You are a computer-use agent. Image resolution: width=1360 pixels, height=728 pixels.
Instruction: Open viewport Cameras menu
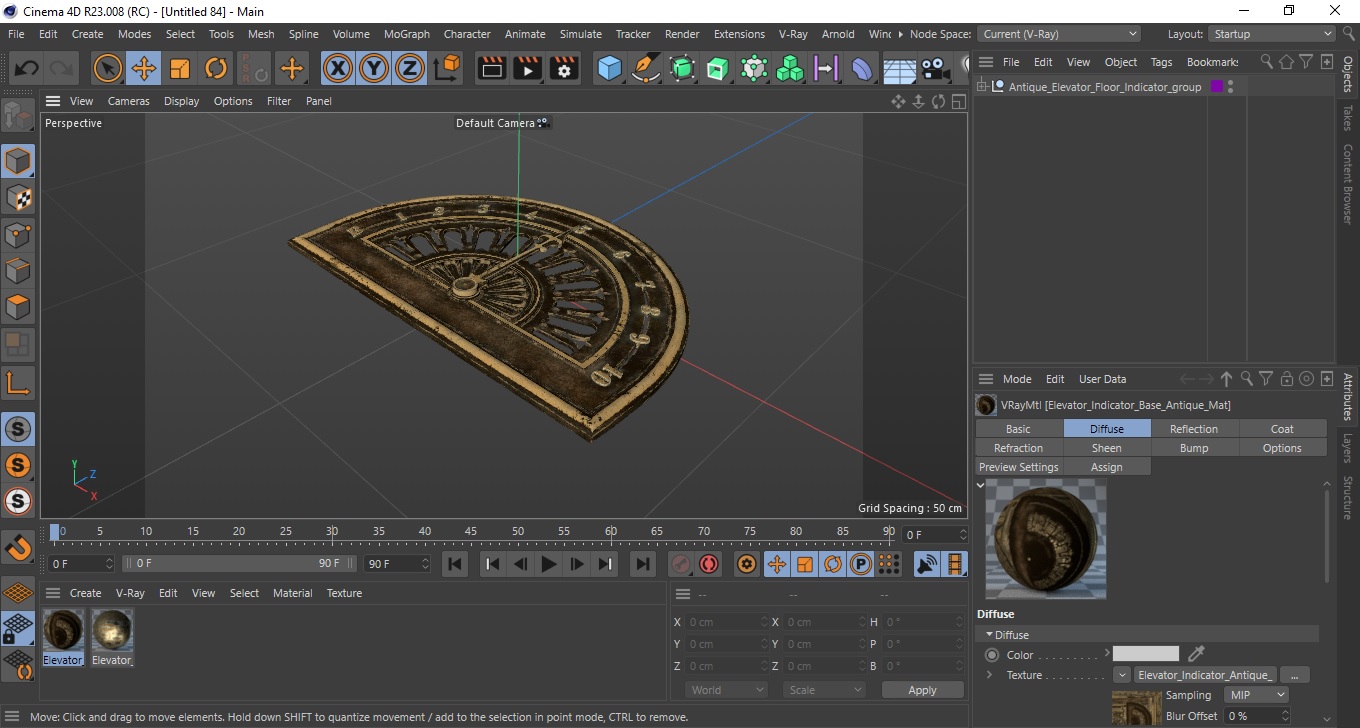(x=128, y=101)
